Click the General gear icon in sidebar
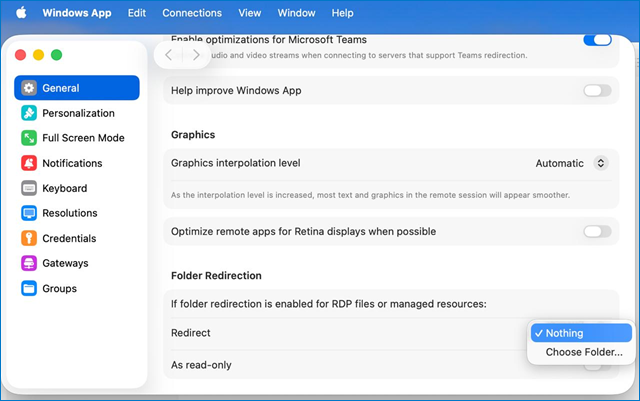The width and height of the screenshot is (640, 401). pyautogui.click(x=29, y=88)
